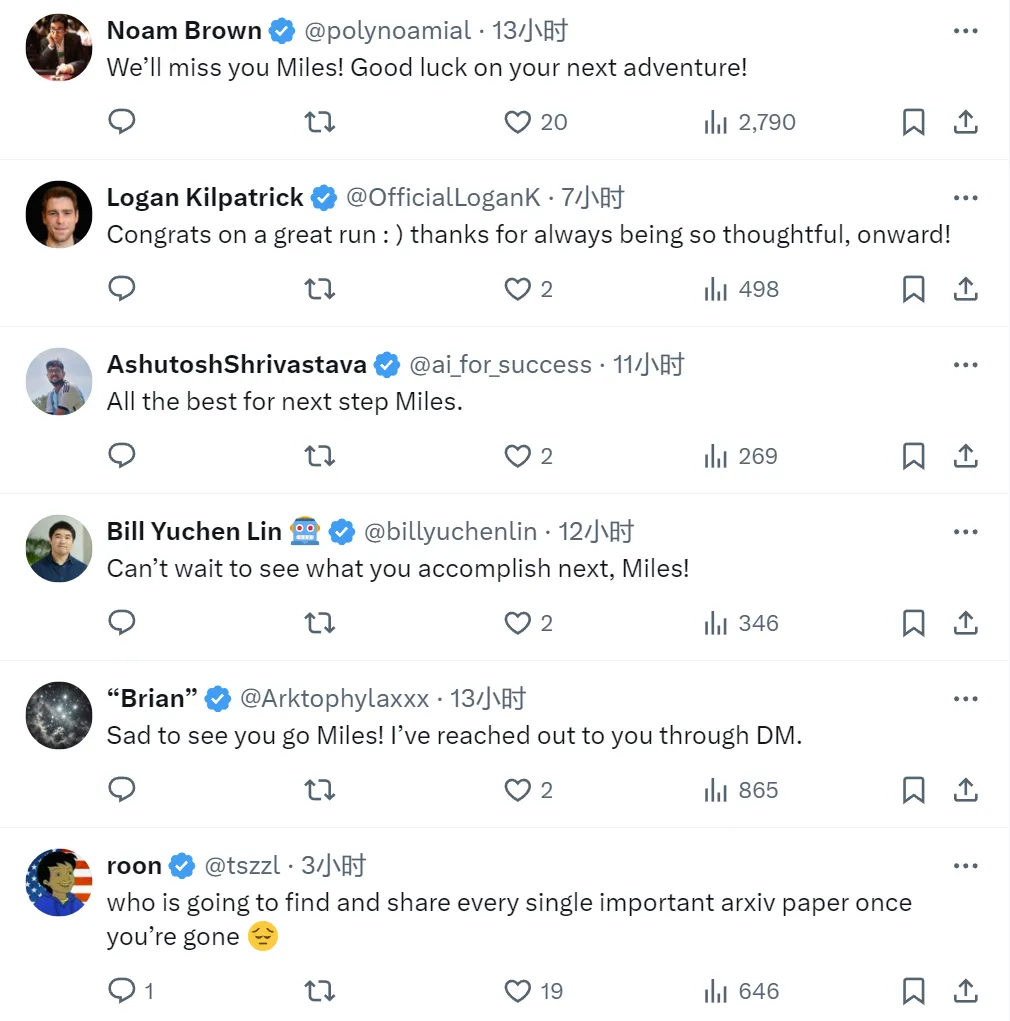Viewport: 1010px width, 1021px height.
Task: Open the @ai_for_success profile link
Action: (500, 365)
